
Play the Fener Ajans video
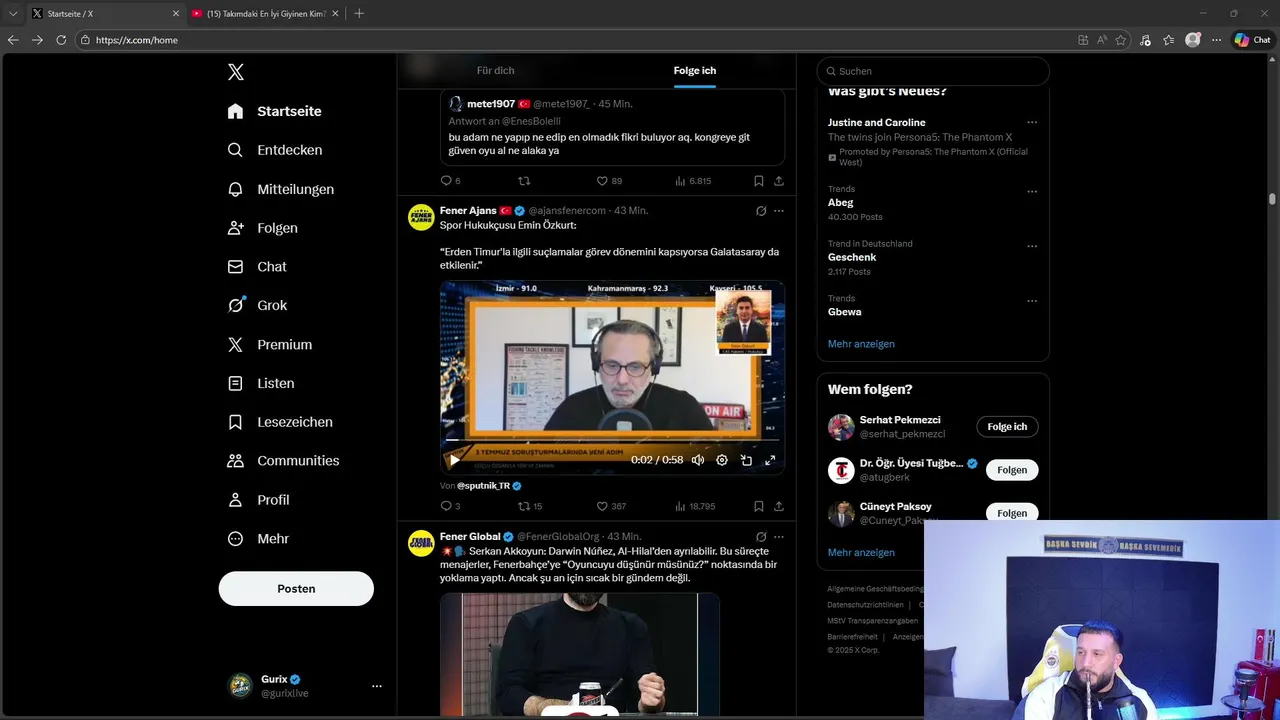point(454,460)
